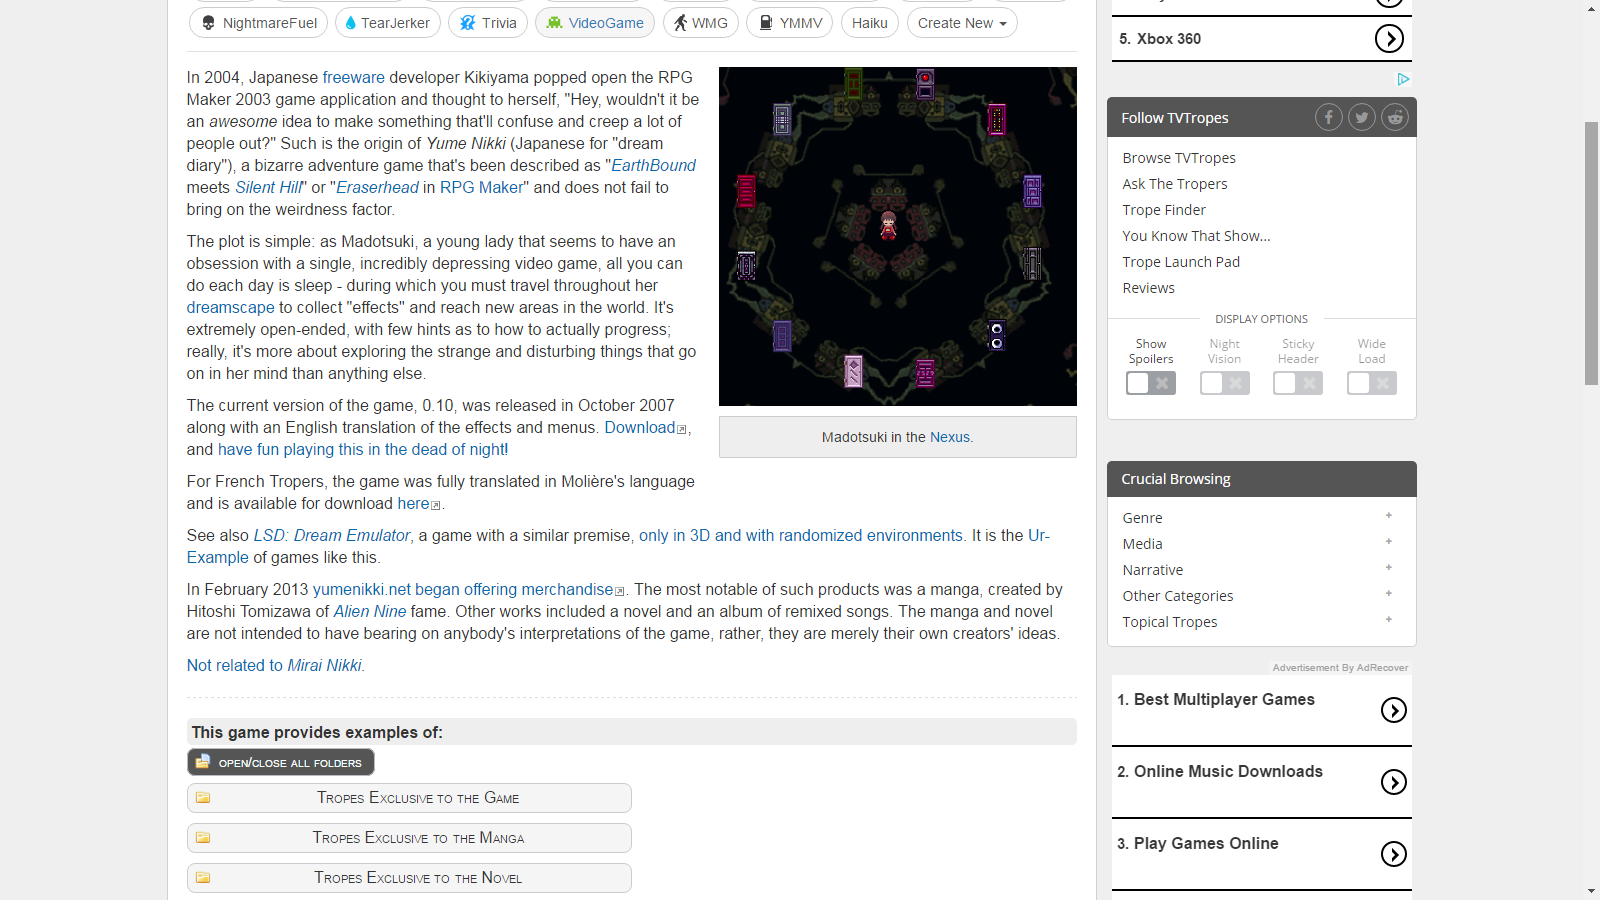Open Ask The Tropers

(x=1175, y=184)
